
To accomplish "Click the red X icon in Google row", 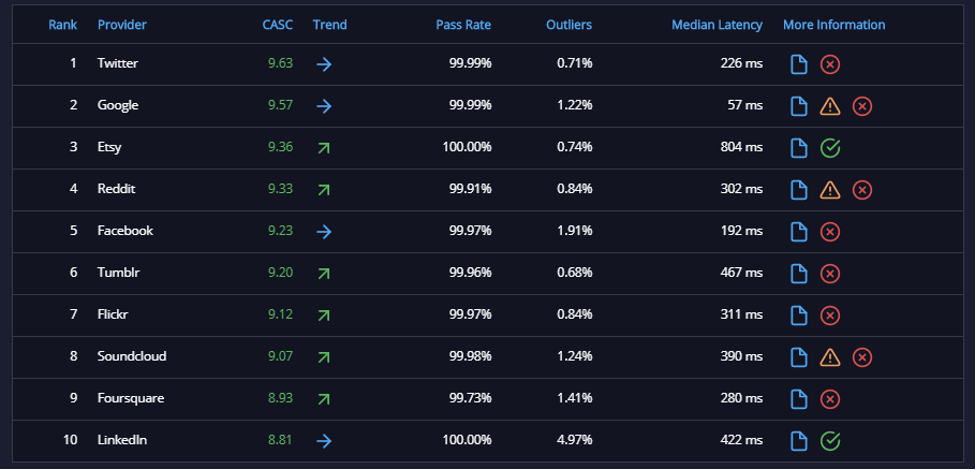I will pos(862,107).
